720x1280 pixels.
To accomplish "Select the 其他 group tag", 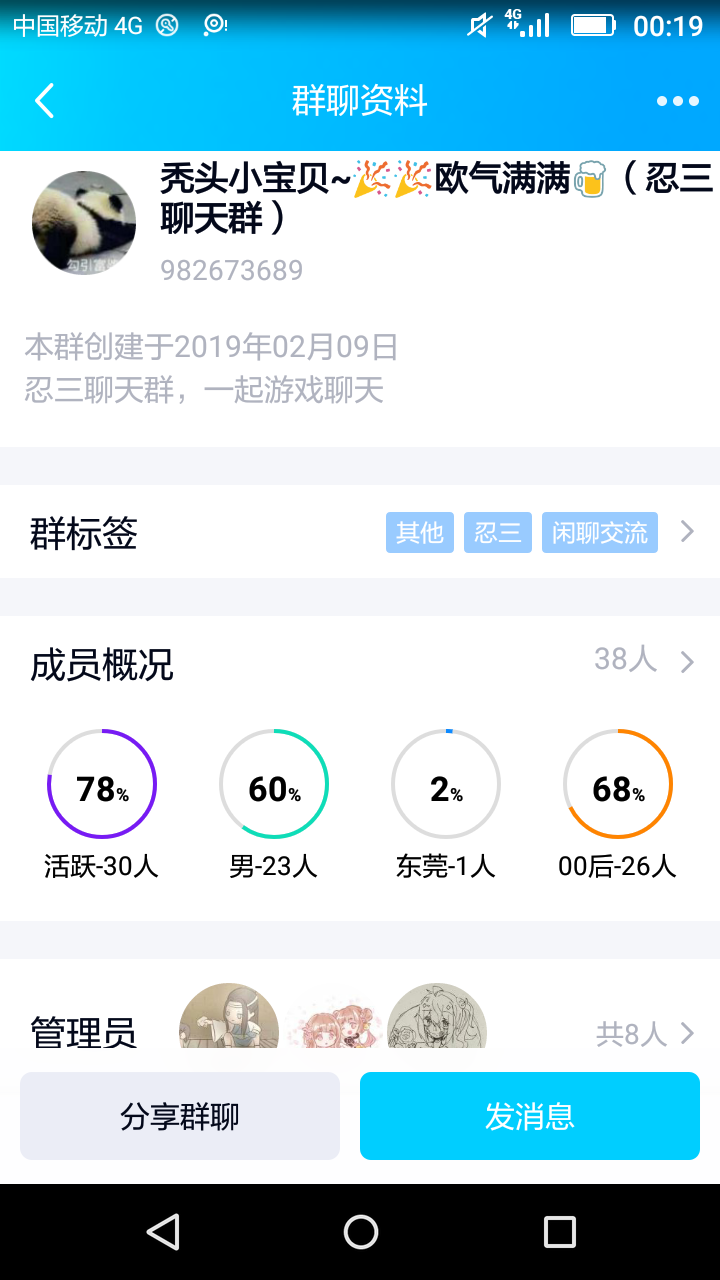I will tap(420, 532).
